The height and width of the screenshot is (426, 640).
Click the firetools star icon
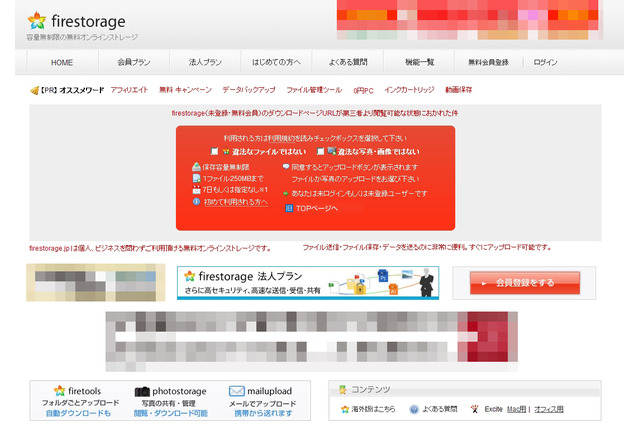click(60, 391)
